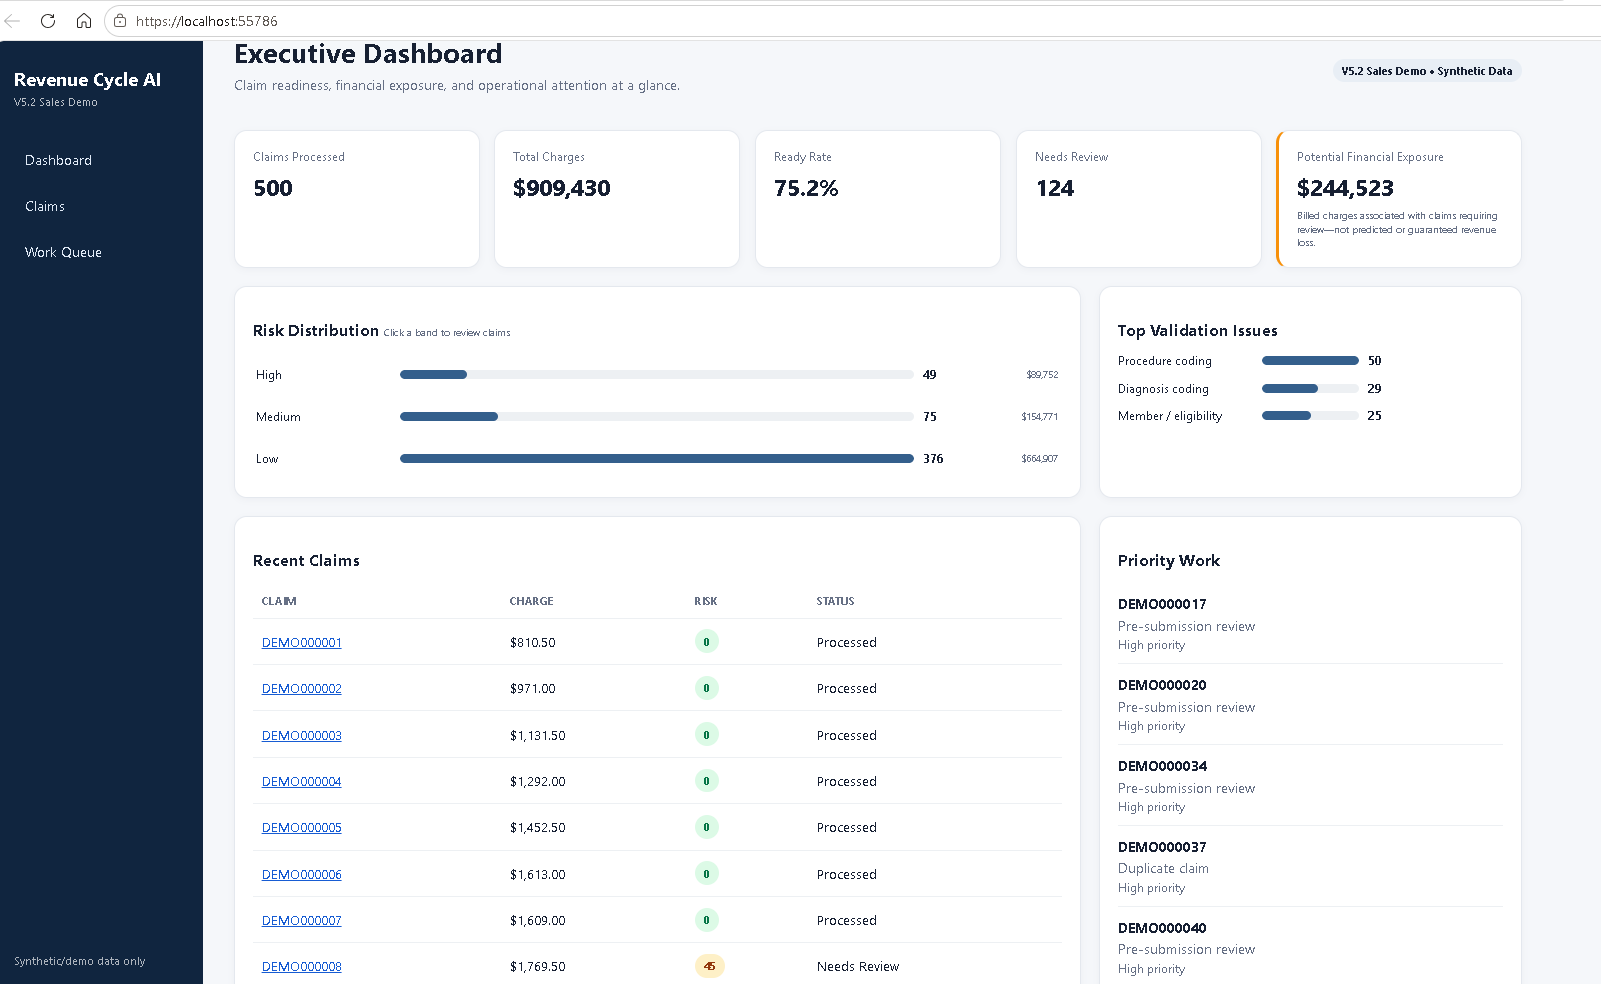
Task: Select Duplicate claim item DEMO000037
Action: (x=1310, y=867)
